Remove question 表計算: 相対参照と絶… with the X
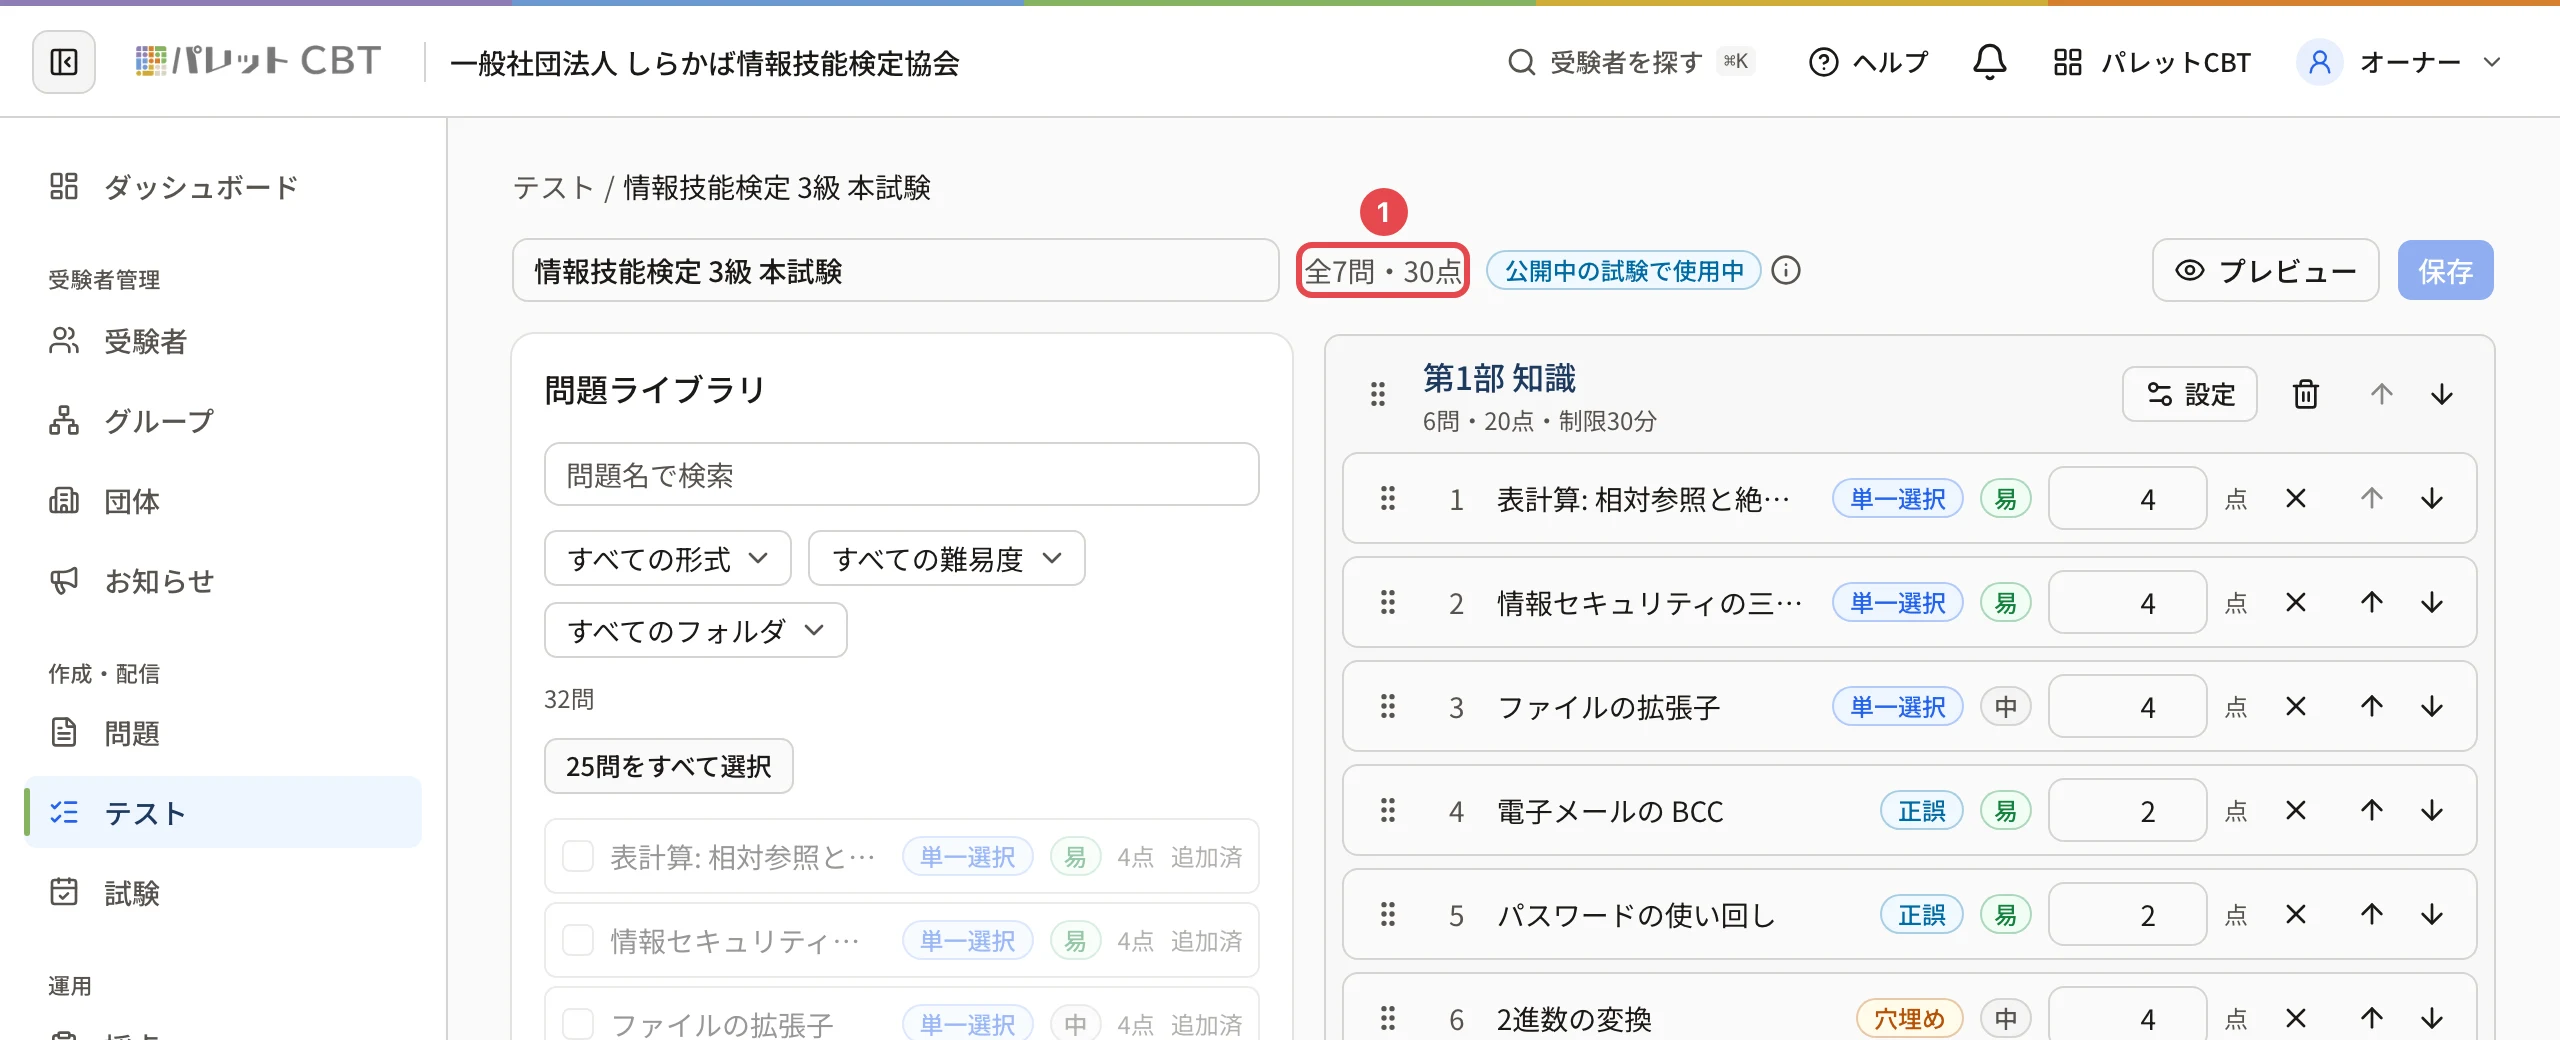The width and height of the screenshot is (2560, 1040). (2296, 498)
